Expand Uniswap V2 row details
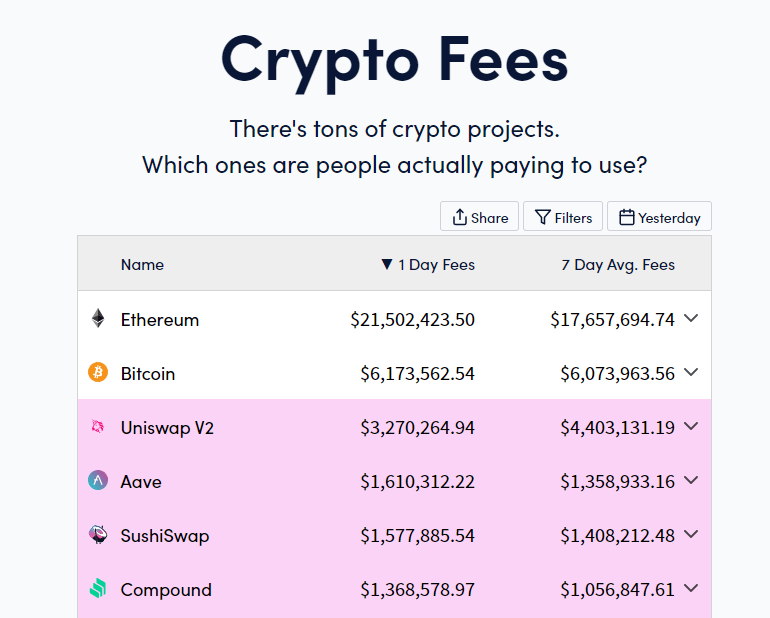The image size is (770, 618). (x=691, y=426)
